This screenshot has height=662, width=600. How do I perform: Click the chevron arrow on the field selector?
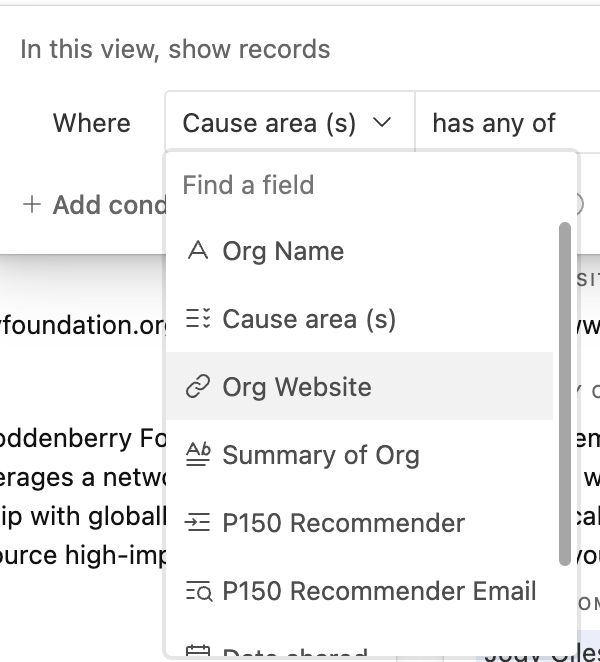pos(382,123)
